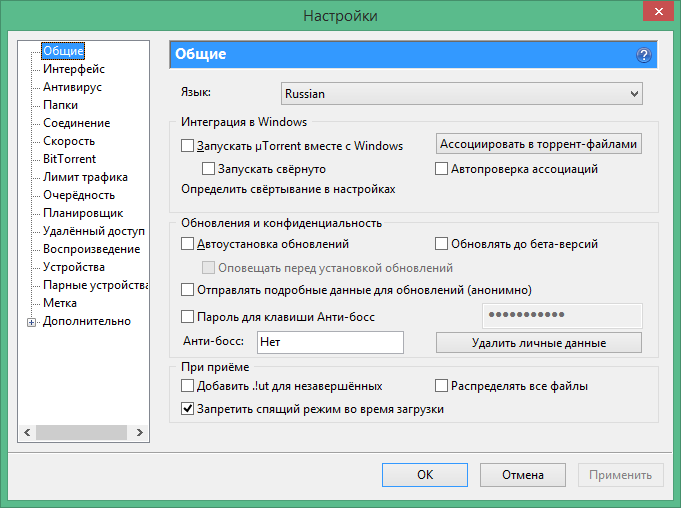Click the Анти-босс password field
The height and width of the screenshot is (508, 681).
click(x=562, y=316)
